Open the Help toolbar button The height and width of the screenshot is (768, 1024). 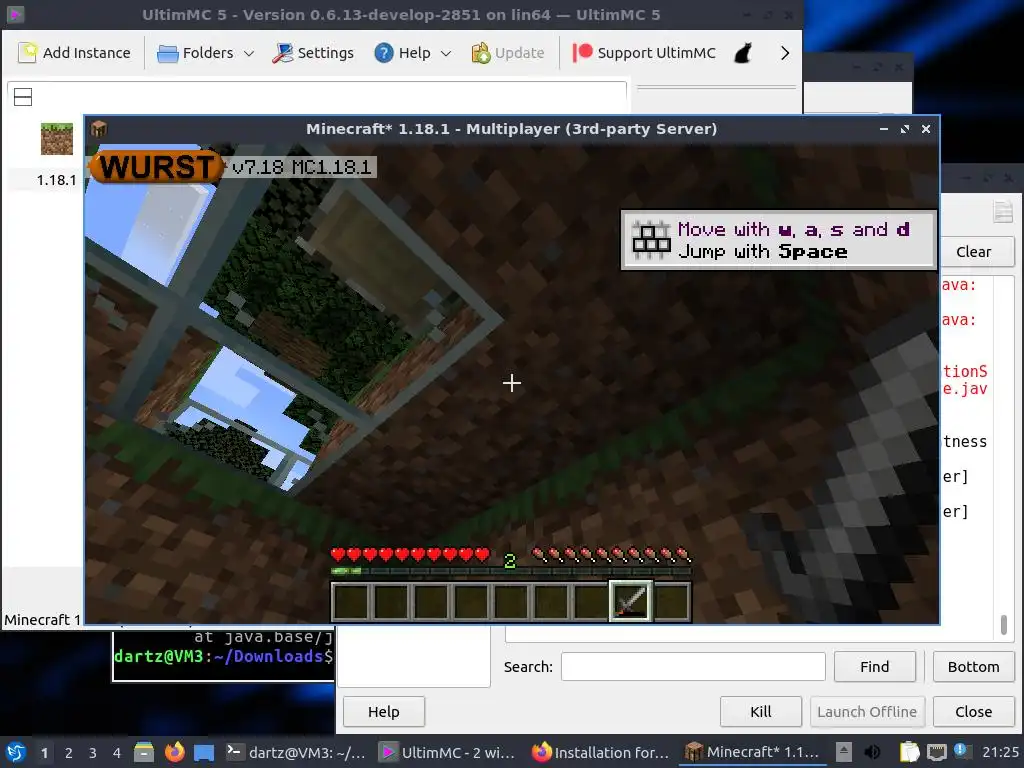click(x=403, y=53)
